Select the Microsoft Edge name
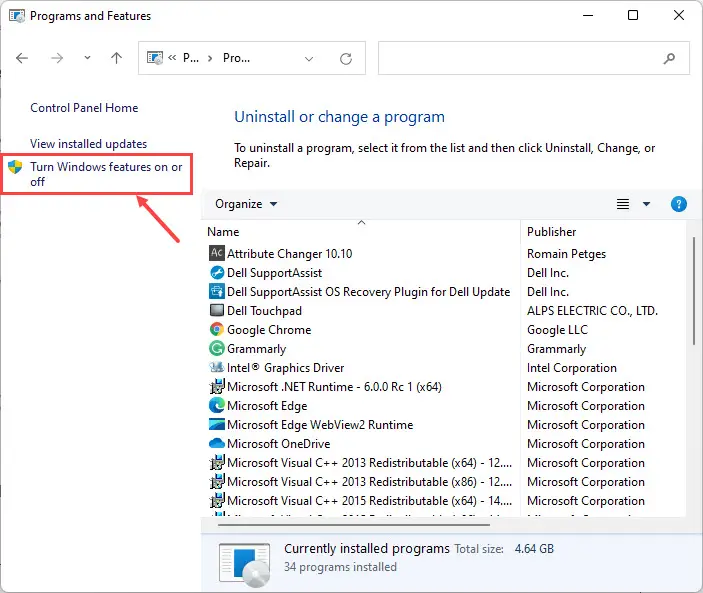Image resolution: width=703 pixels, height=593 pixels. [267, 406]
